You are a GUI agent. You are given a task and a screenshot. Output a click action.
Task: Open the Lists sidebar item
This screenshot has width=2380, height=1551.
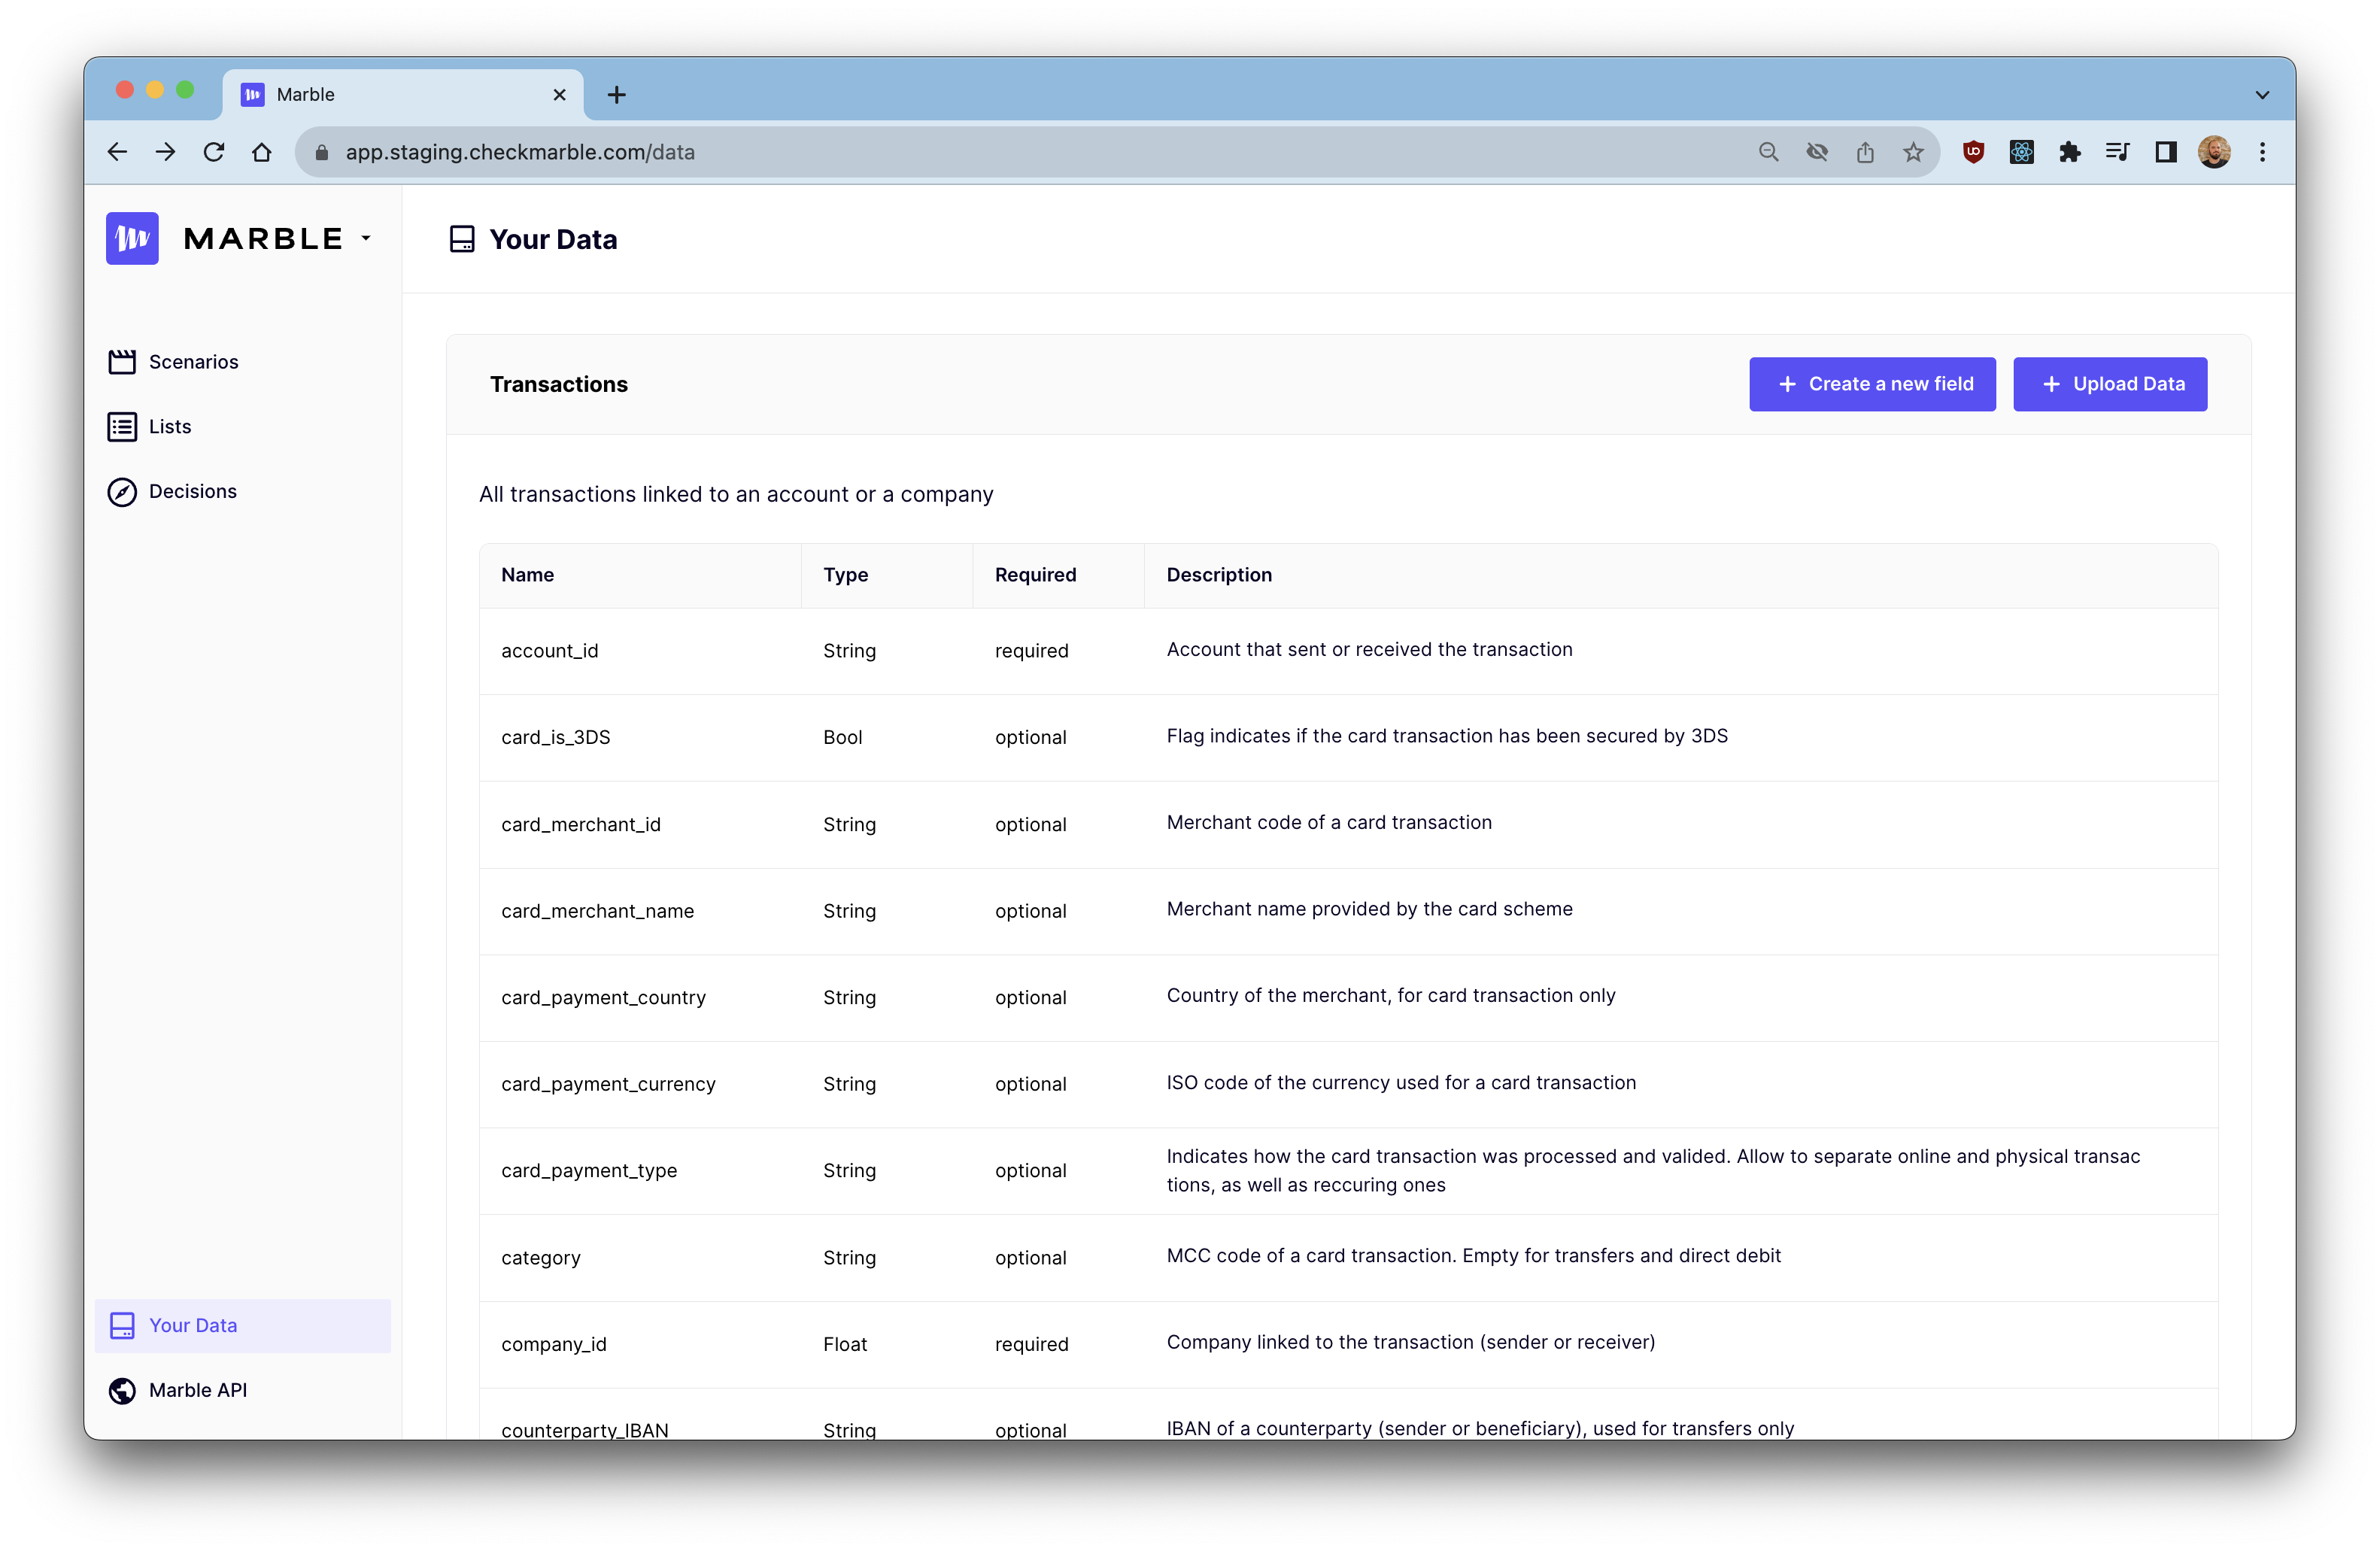point(169,427)
